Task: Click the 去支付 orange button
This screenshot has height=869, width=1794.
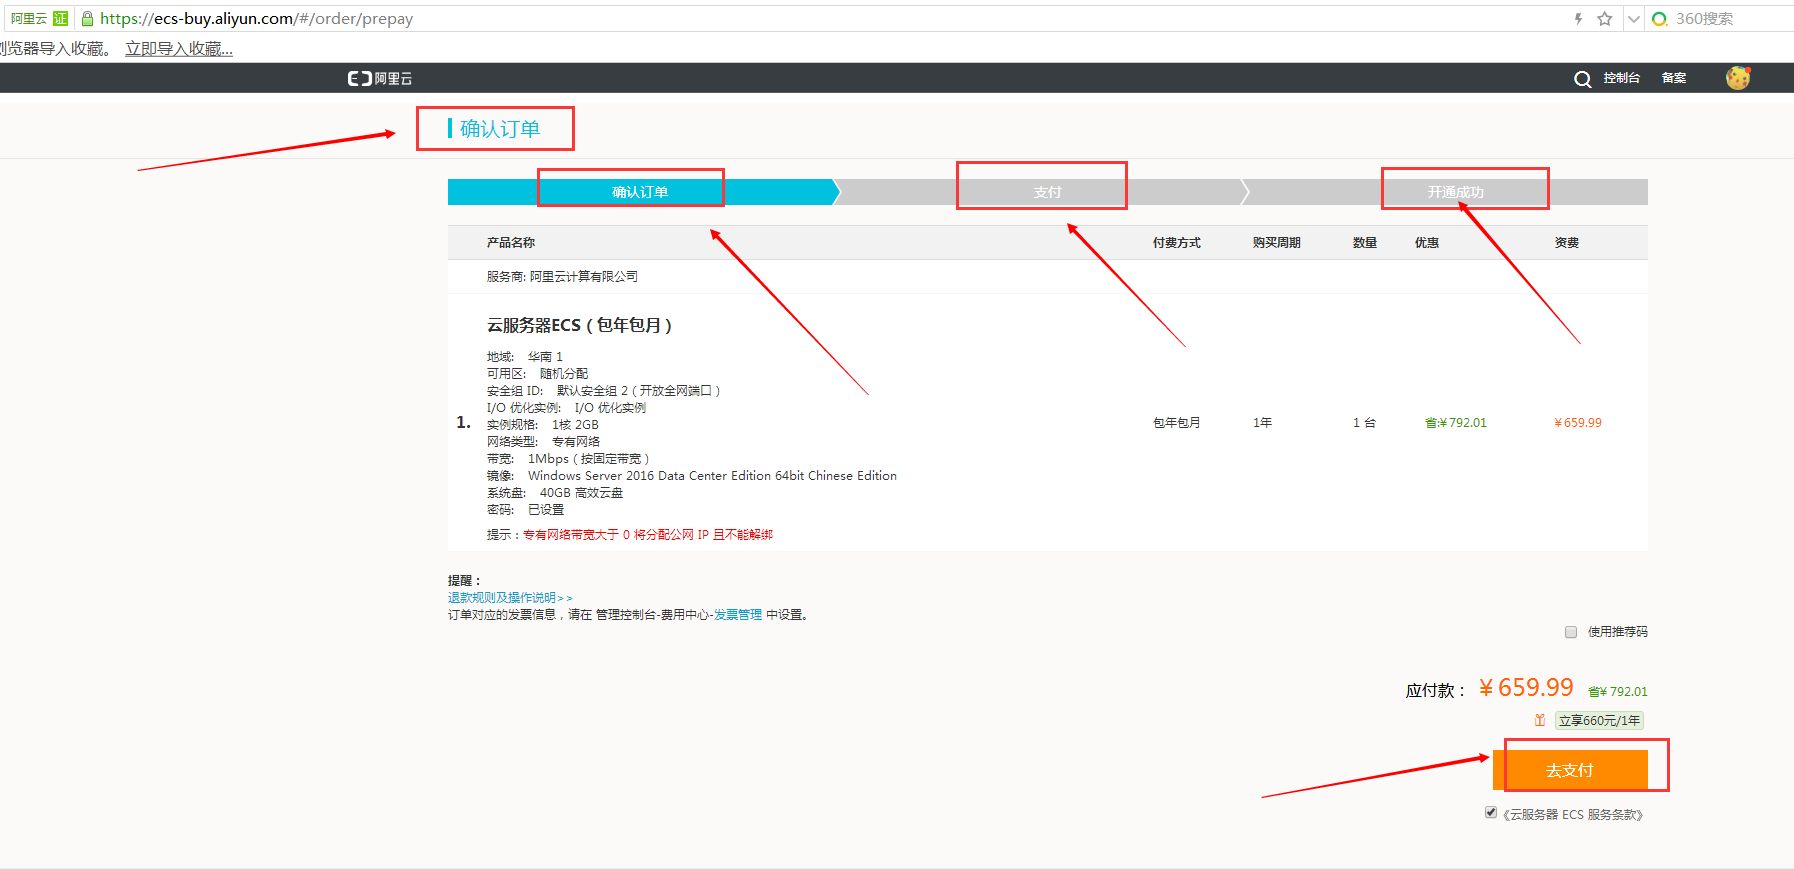Action: coord(1570,770)
